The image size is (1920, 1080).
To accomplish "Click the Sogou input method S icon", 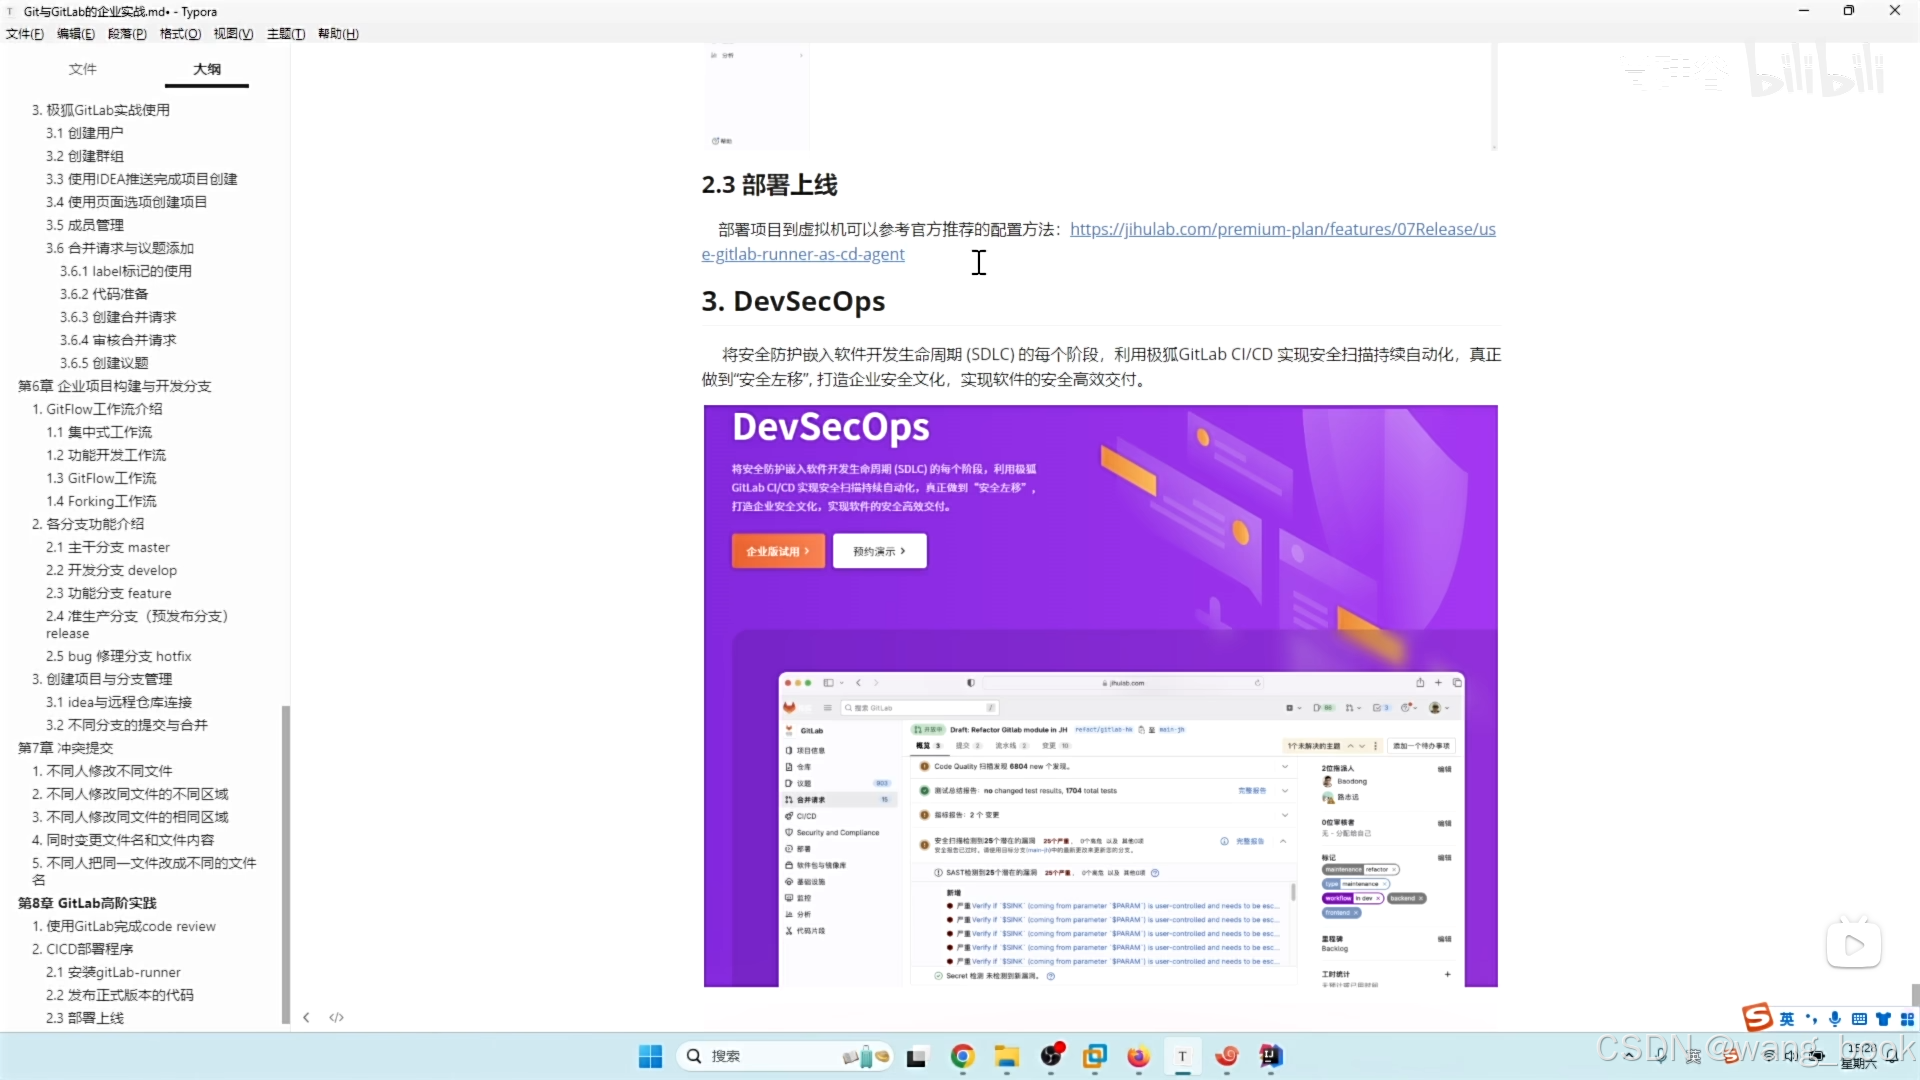I will (1757, 1017).
